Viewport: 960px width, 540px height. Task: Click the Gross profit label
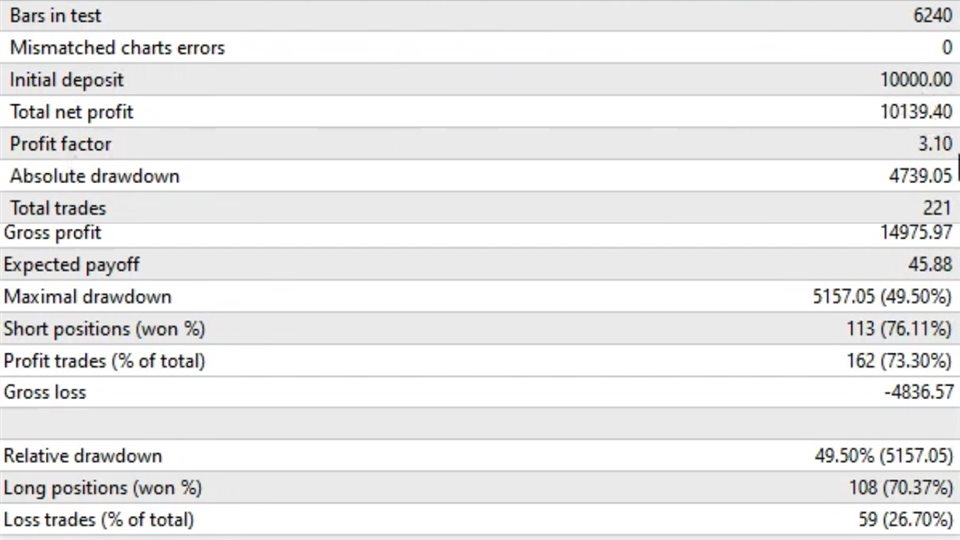53,233
